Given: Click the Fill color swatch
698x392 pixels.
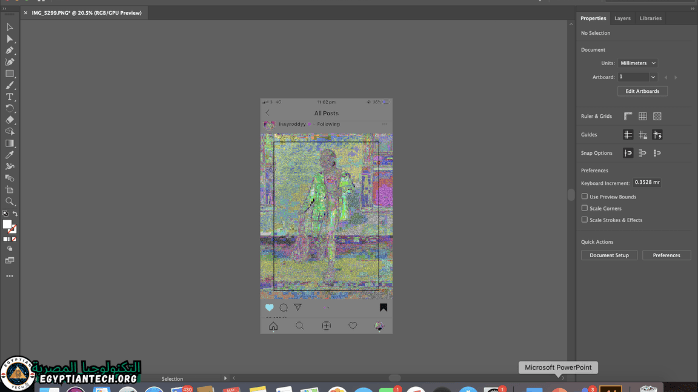Looking at the screenshot, I should pyautogui.click(x=7, y=224).
